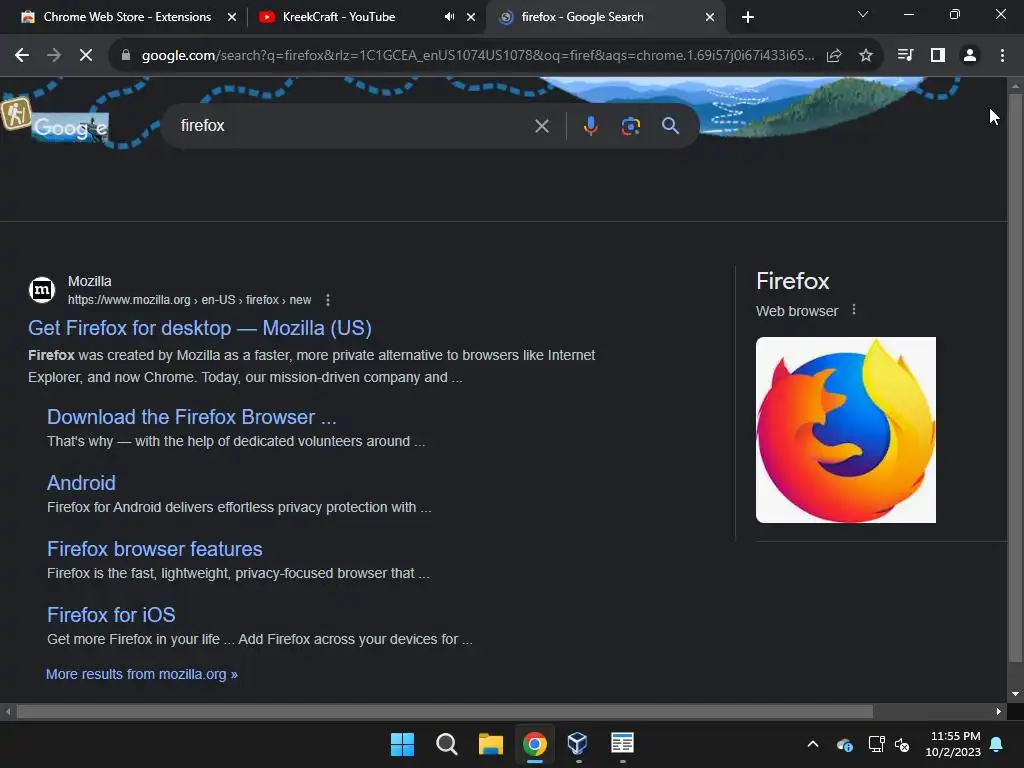The width and height of the screenshot is (1024, 768).
Task: Click the Mozilla site name text
Action: click(89, 281)
